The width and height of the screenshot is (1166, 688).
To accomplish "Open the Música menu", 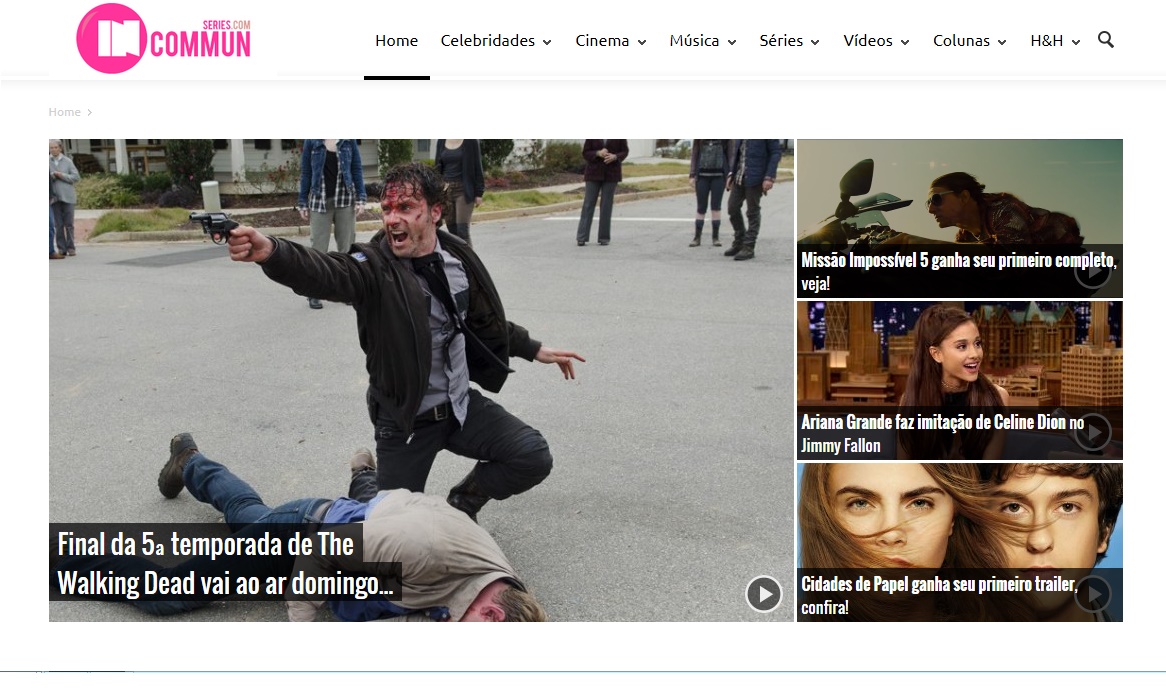I will (x=695, y=41).
